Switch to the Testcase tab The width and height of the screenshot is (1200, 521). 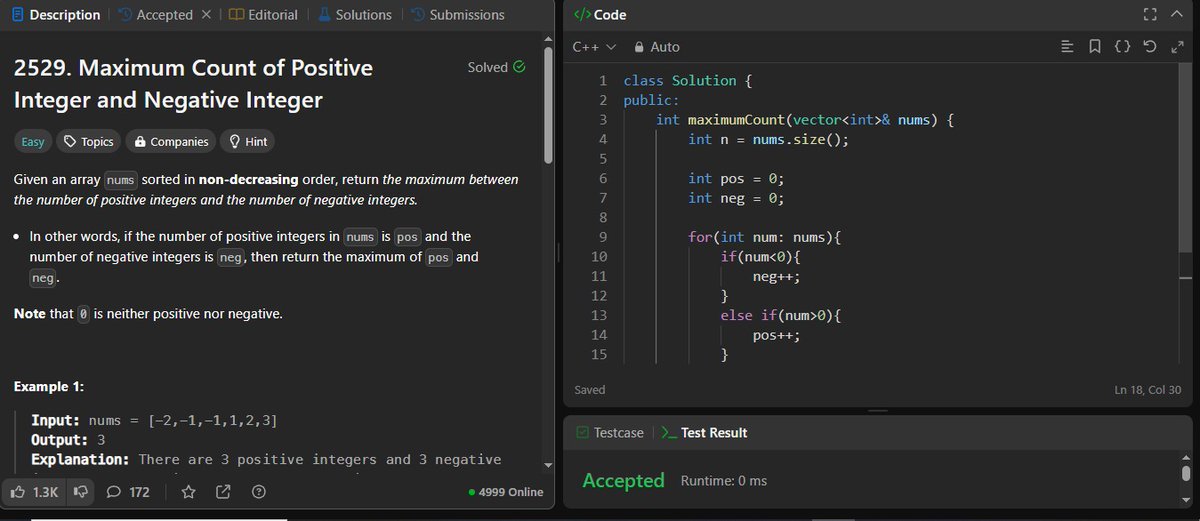611,433
